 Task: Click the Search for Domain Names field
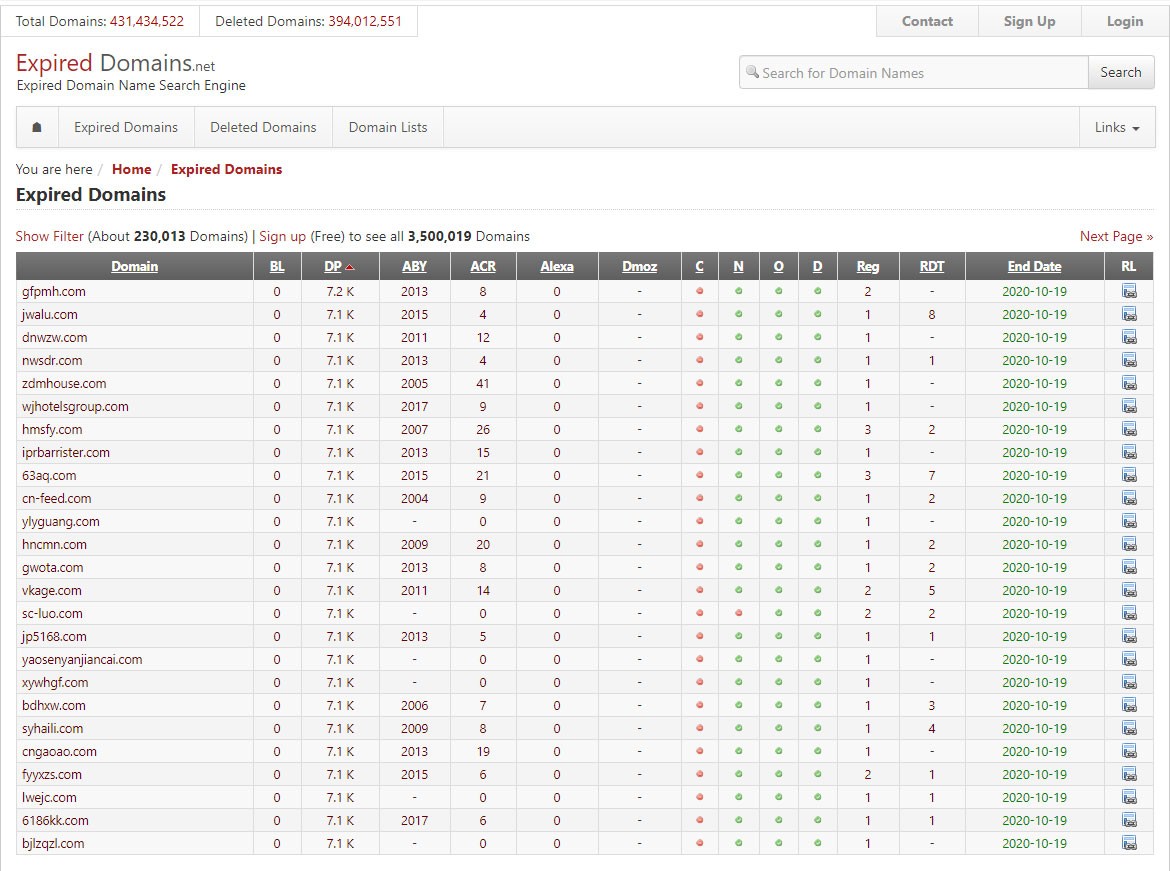tap(920, 73)
